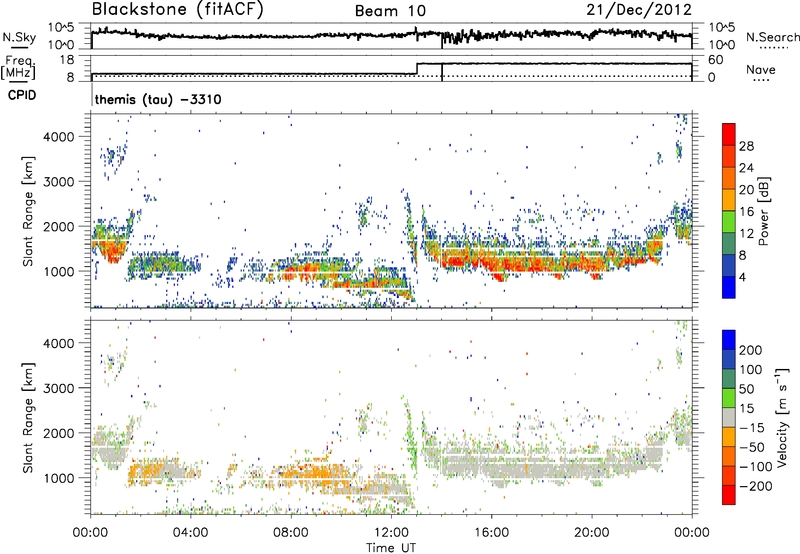This screenshot has height=554, width=800.
Task: Click the Slant Range label of power panel
Action: point(28,211)
